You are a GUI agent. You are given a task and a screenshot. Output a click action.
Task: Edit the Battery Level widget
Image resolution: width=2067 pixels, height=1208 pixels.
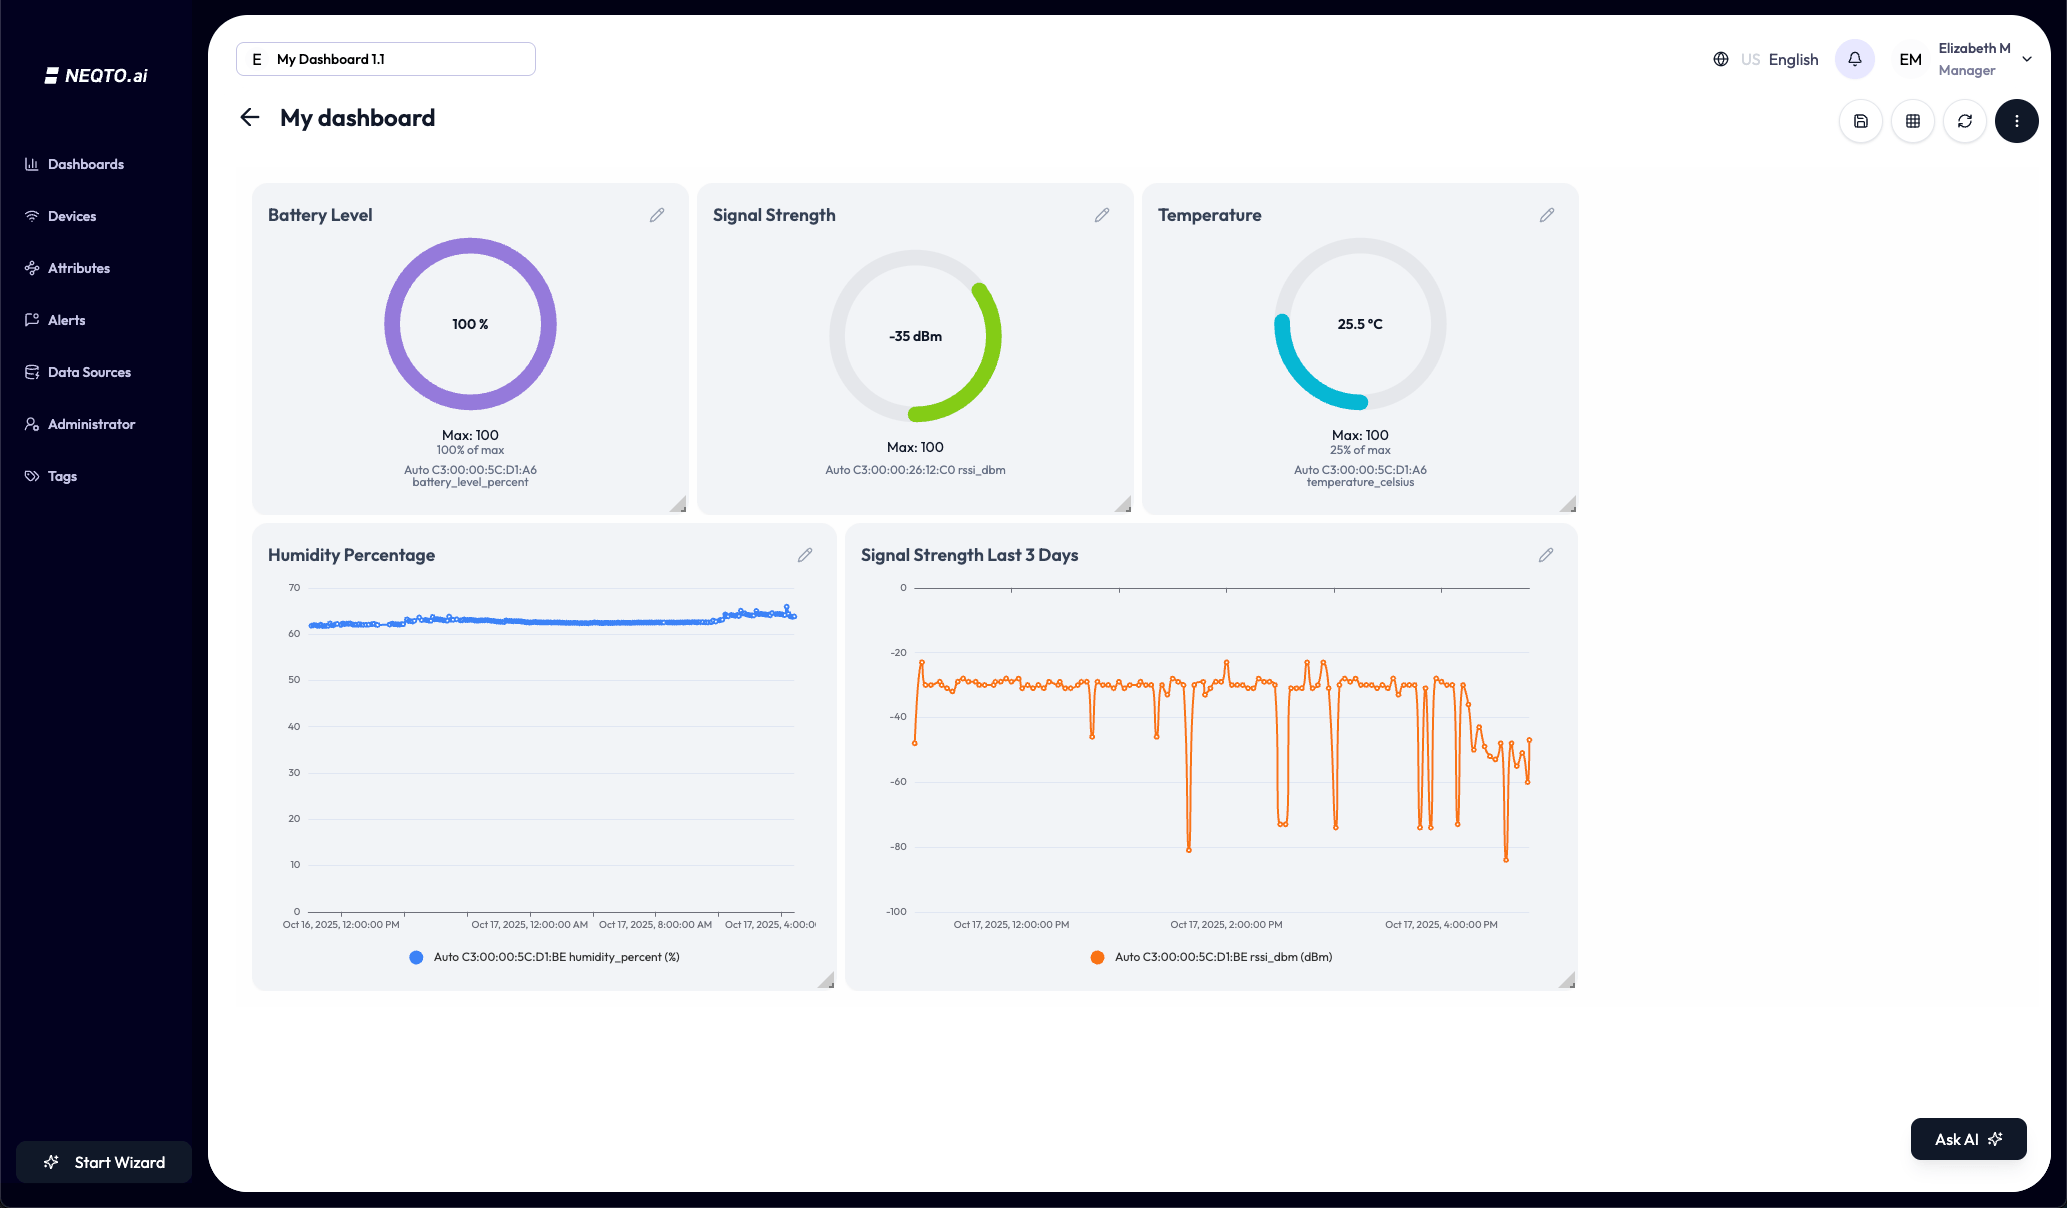657,214
